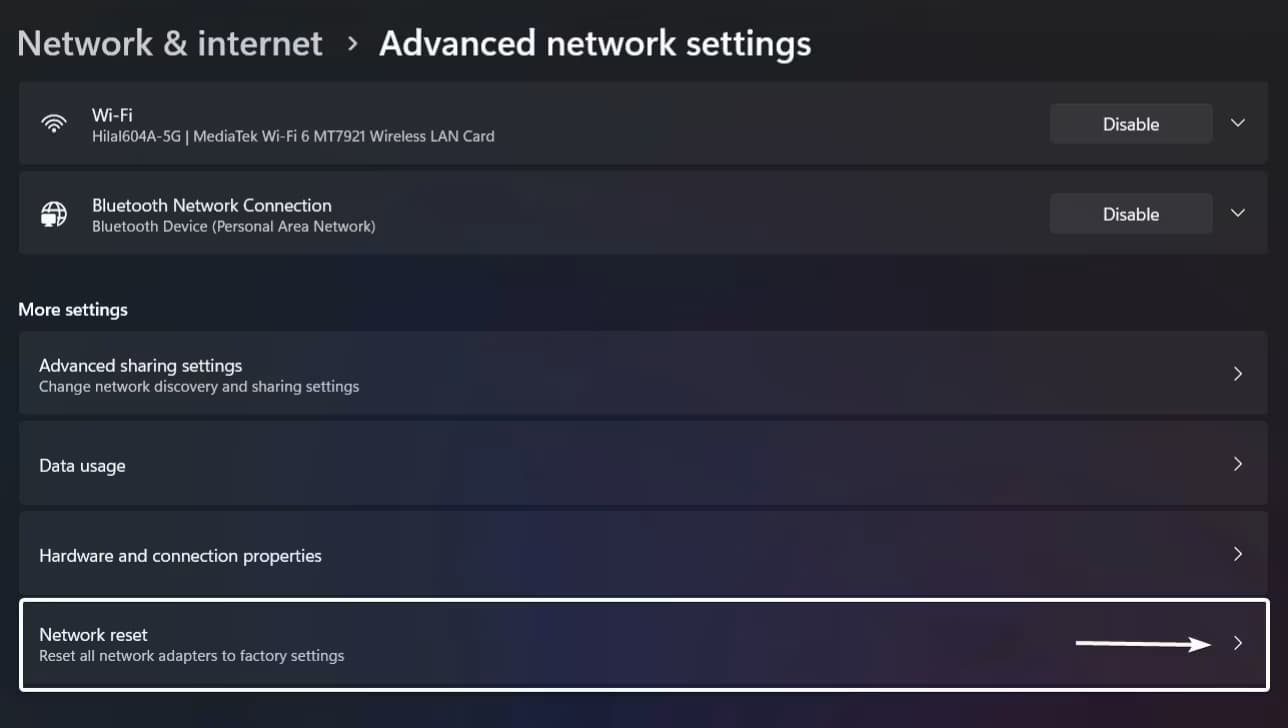1288x728 pixels.
Task: Select Hardware and connection properties label
Action: [180, 556]
